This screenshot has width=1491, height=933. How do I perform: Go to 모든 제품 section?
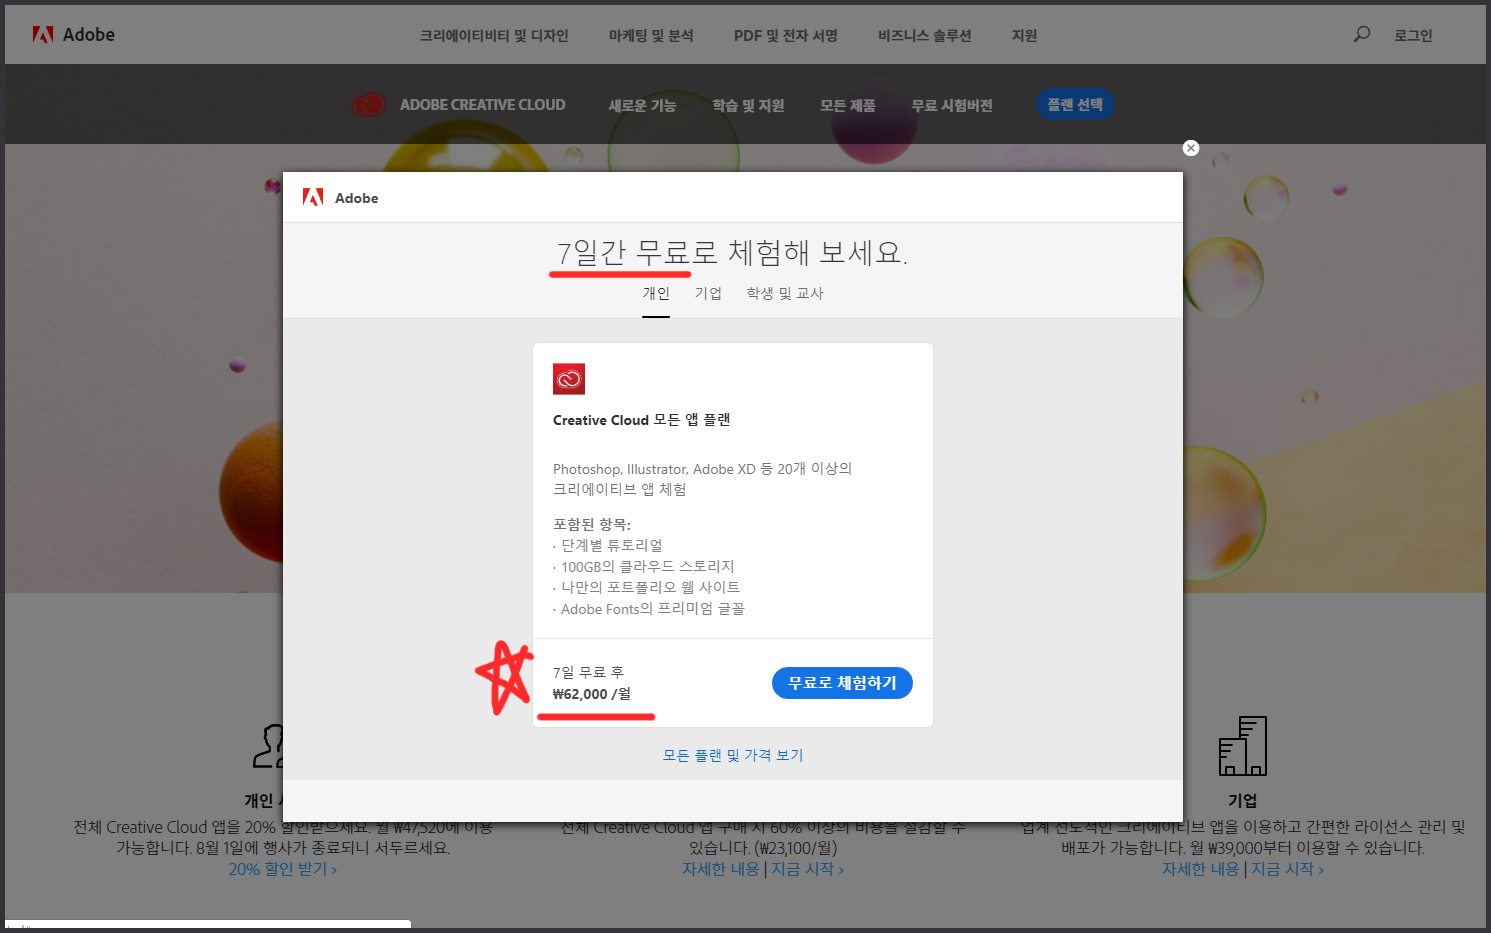point(848,105)
